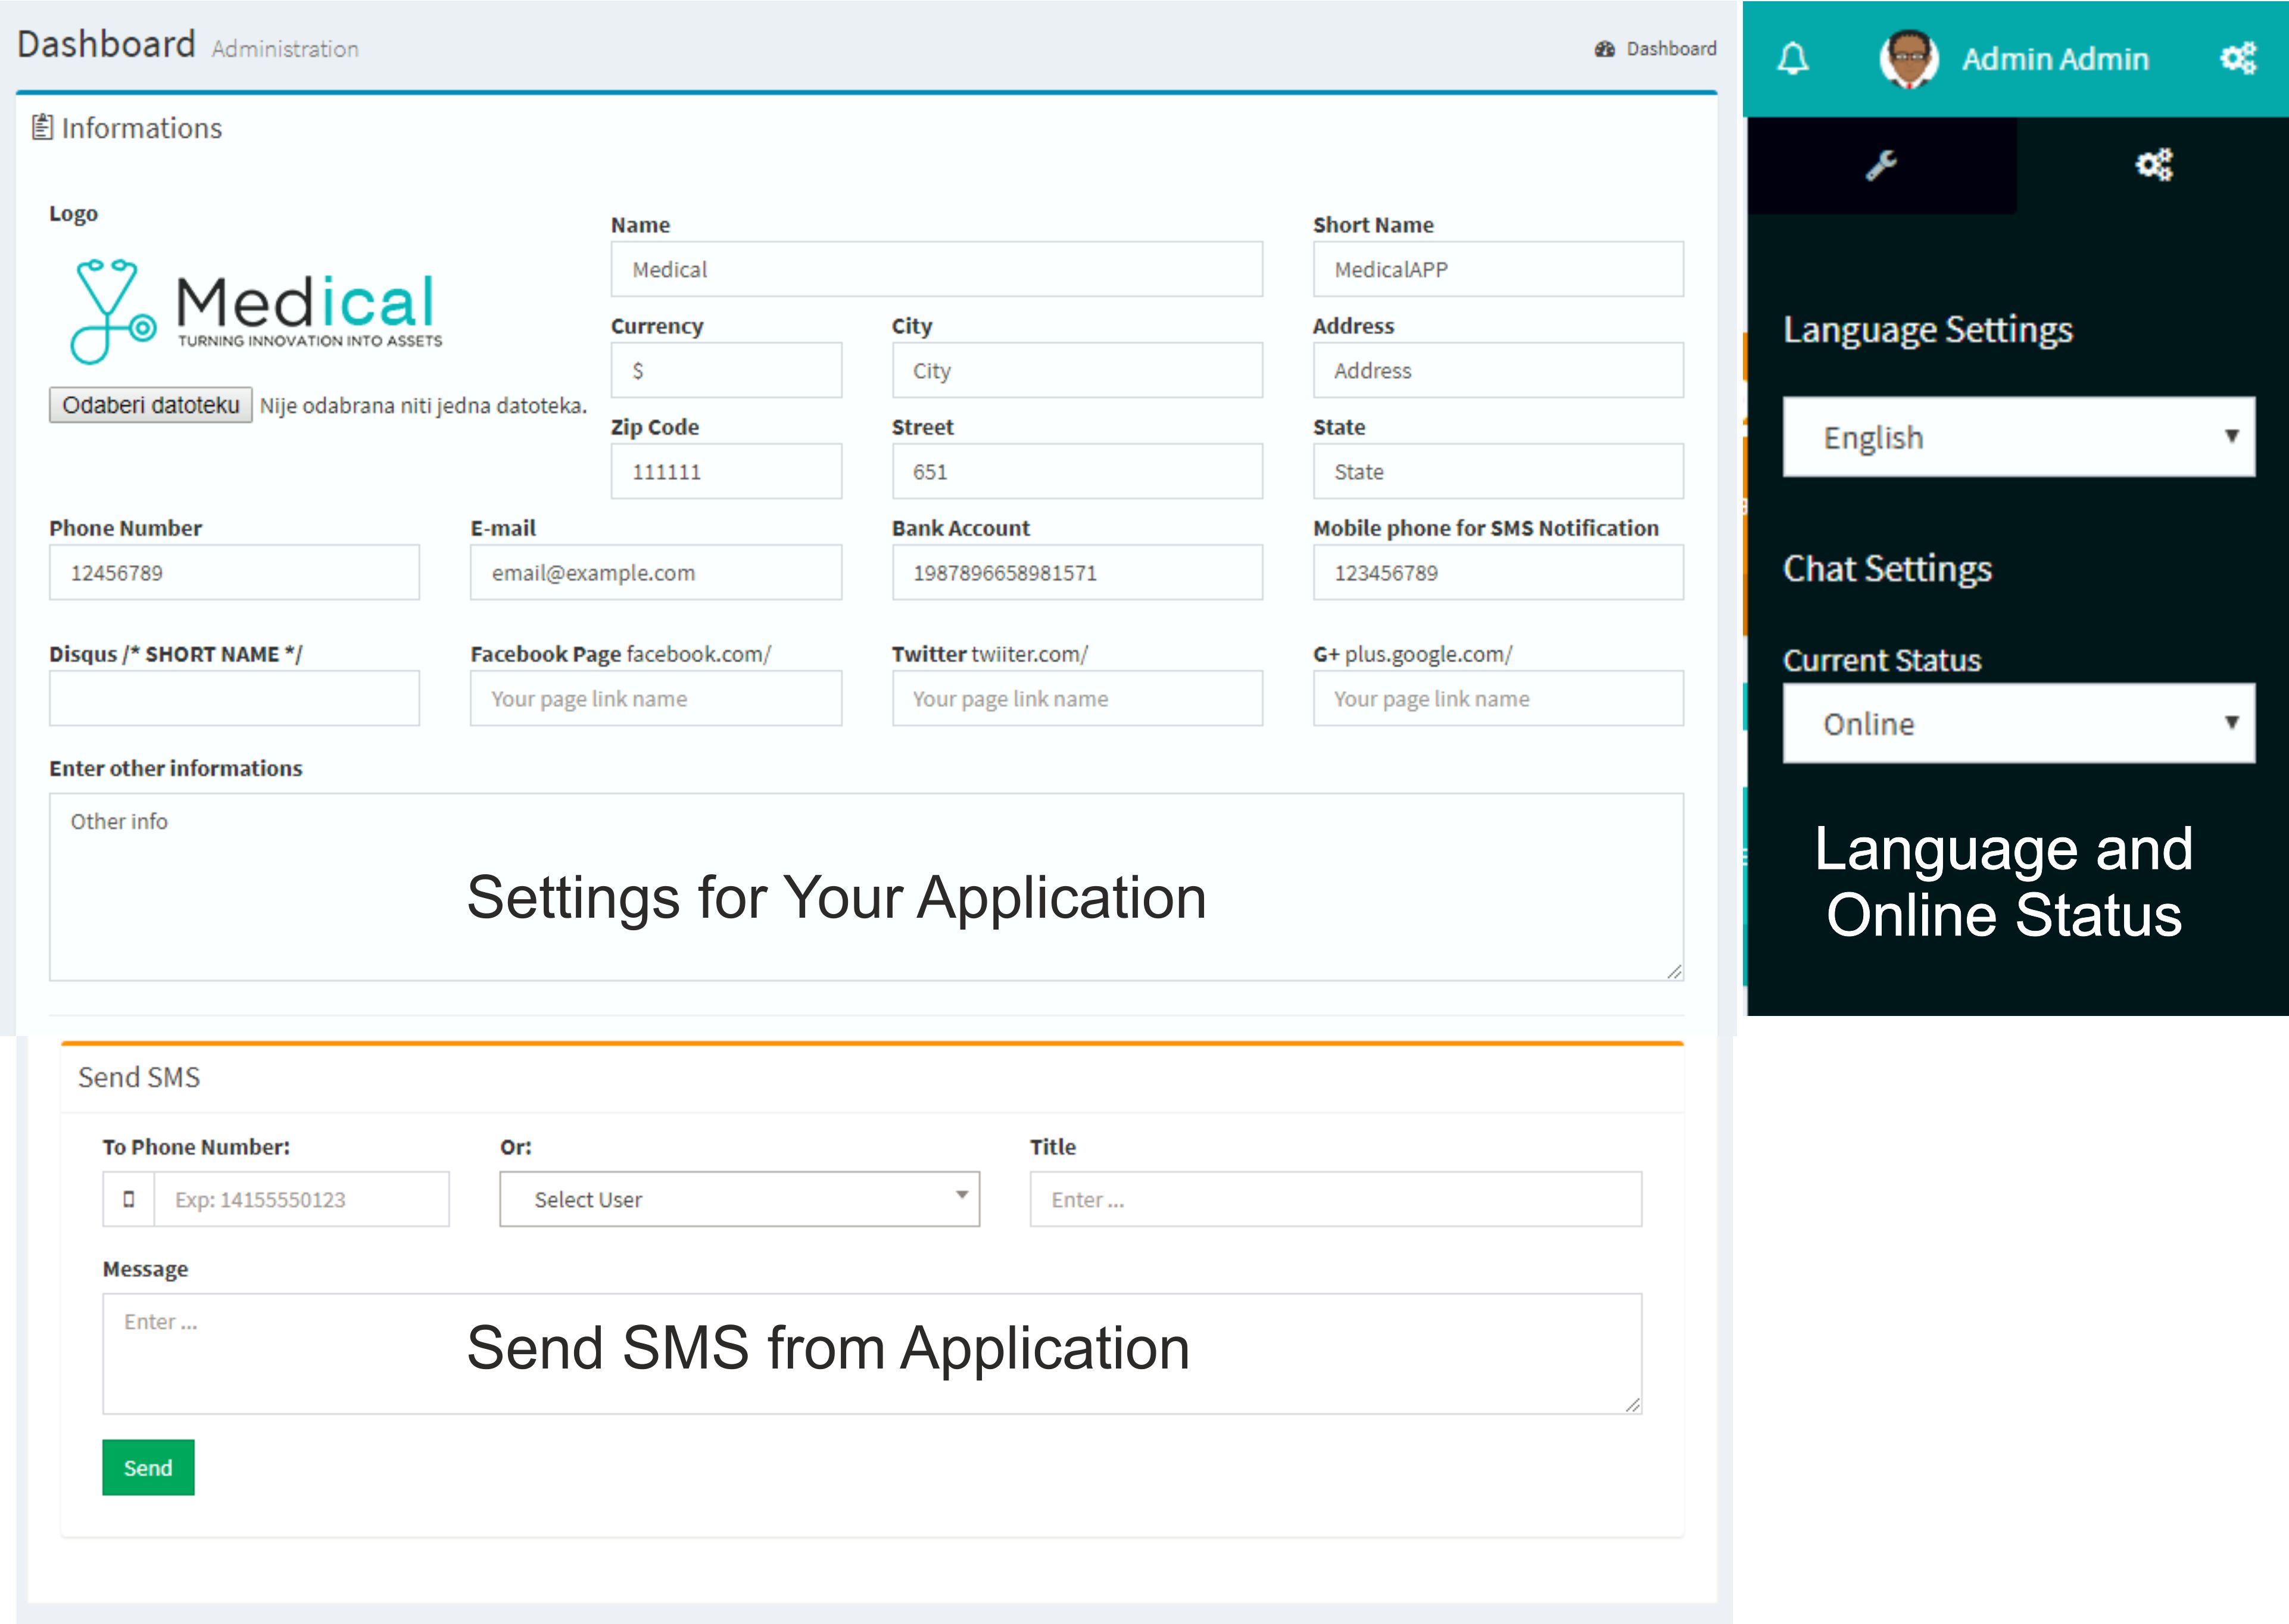This screenshot has height=1624, width=2289.
Task: Open the cogs icon next to Admin Admin
Action: click(2238, 58)
